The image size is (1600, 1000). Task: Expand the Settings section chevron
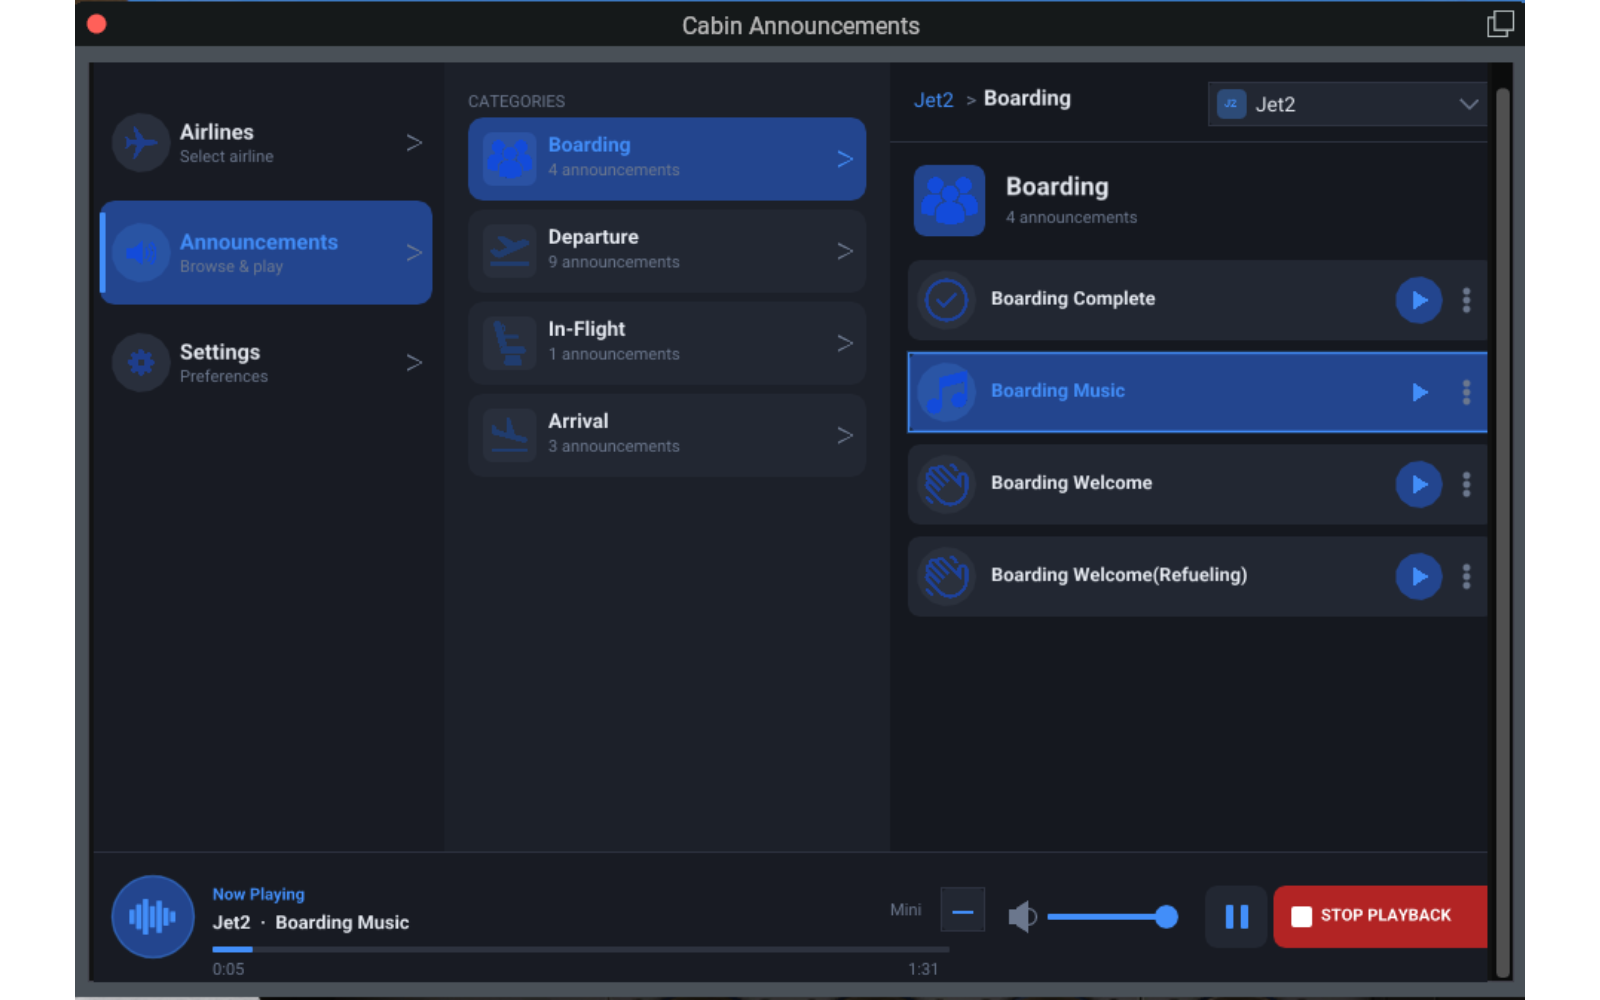tap(414, 362)
